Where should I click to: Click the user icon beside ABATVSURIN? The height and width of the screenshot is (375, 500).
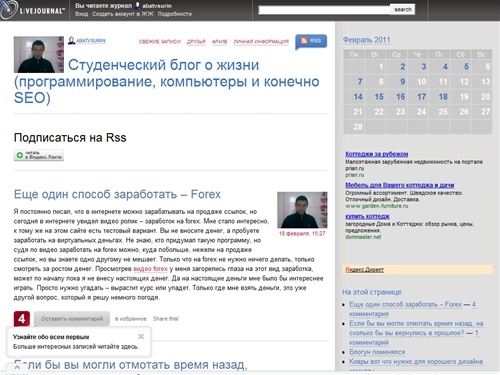71,40
